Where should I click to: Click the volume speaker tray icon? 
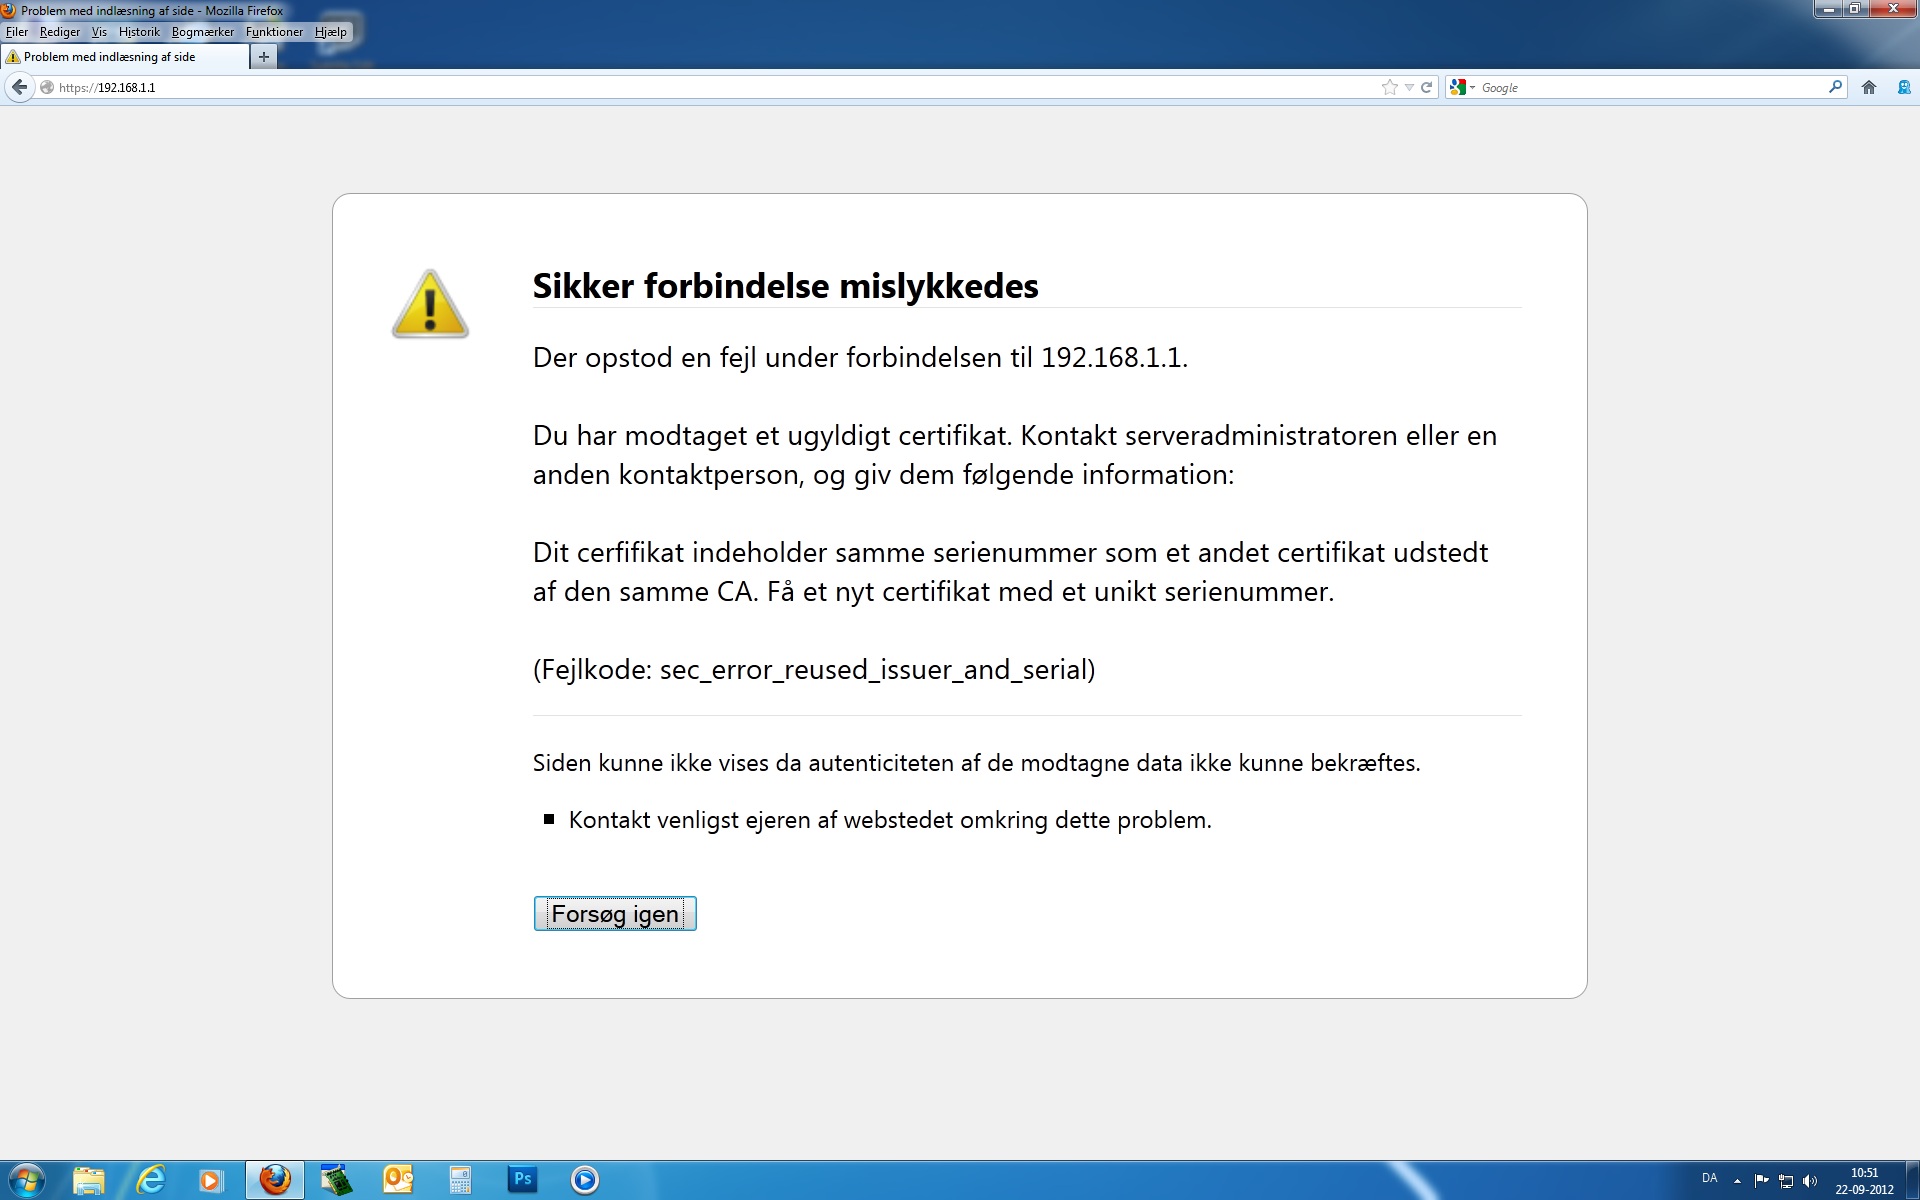tap(1810, 1181)
